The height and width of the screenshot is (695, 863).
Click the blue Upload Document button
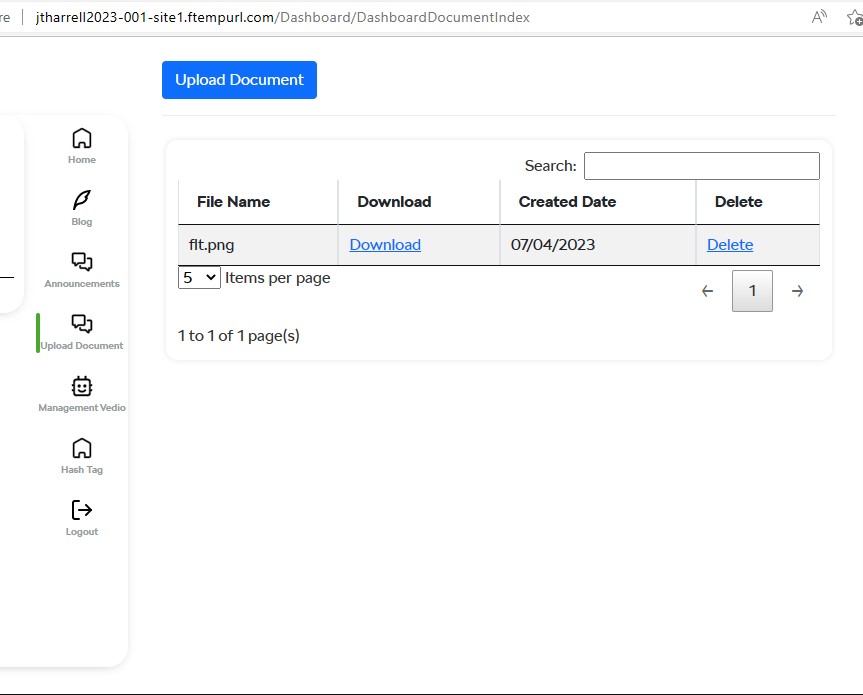point(239,80)
